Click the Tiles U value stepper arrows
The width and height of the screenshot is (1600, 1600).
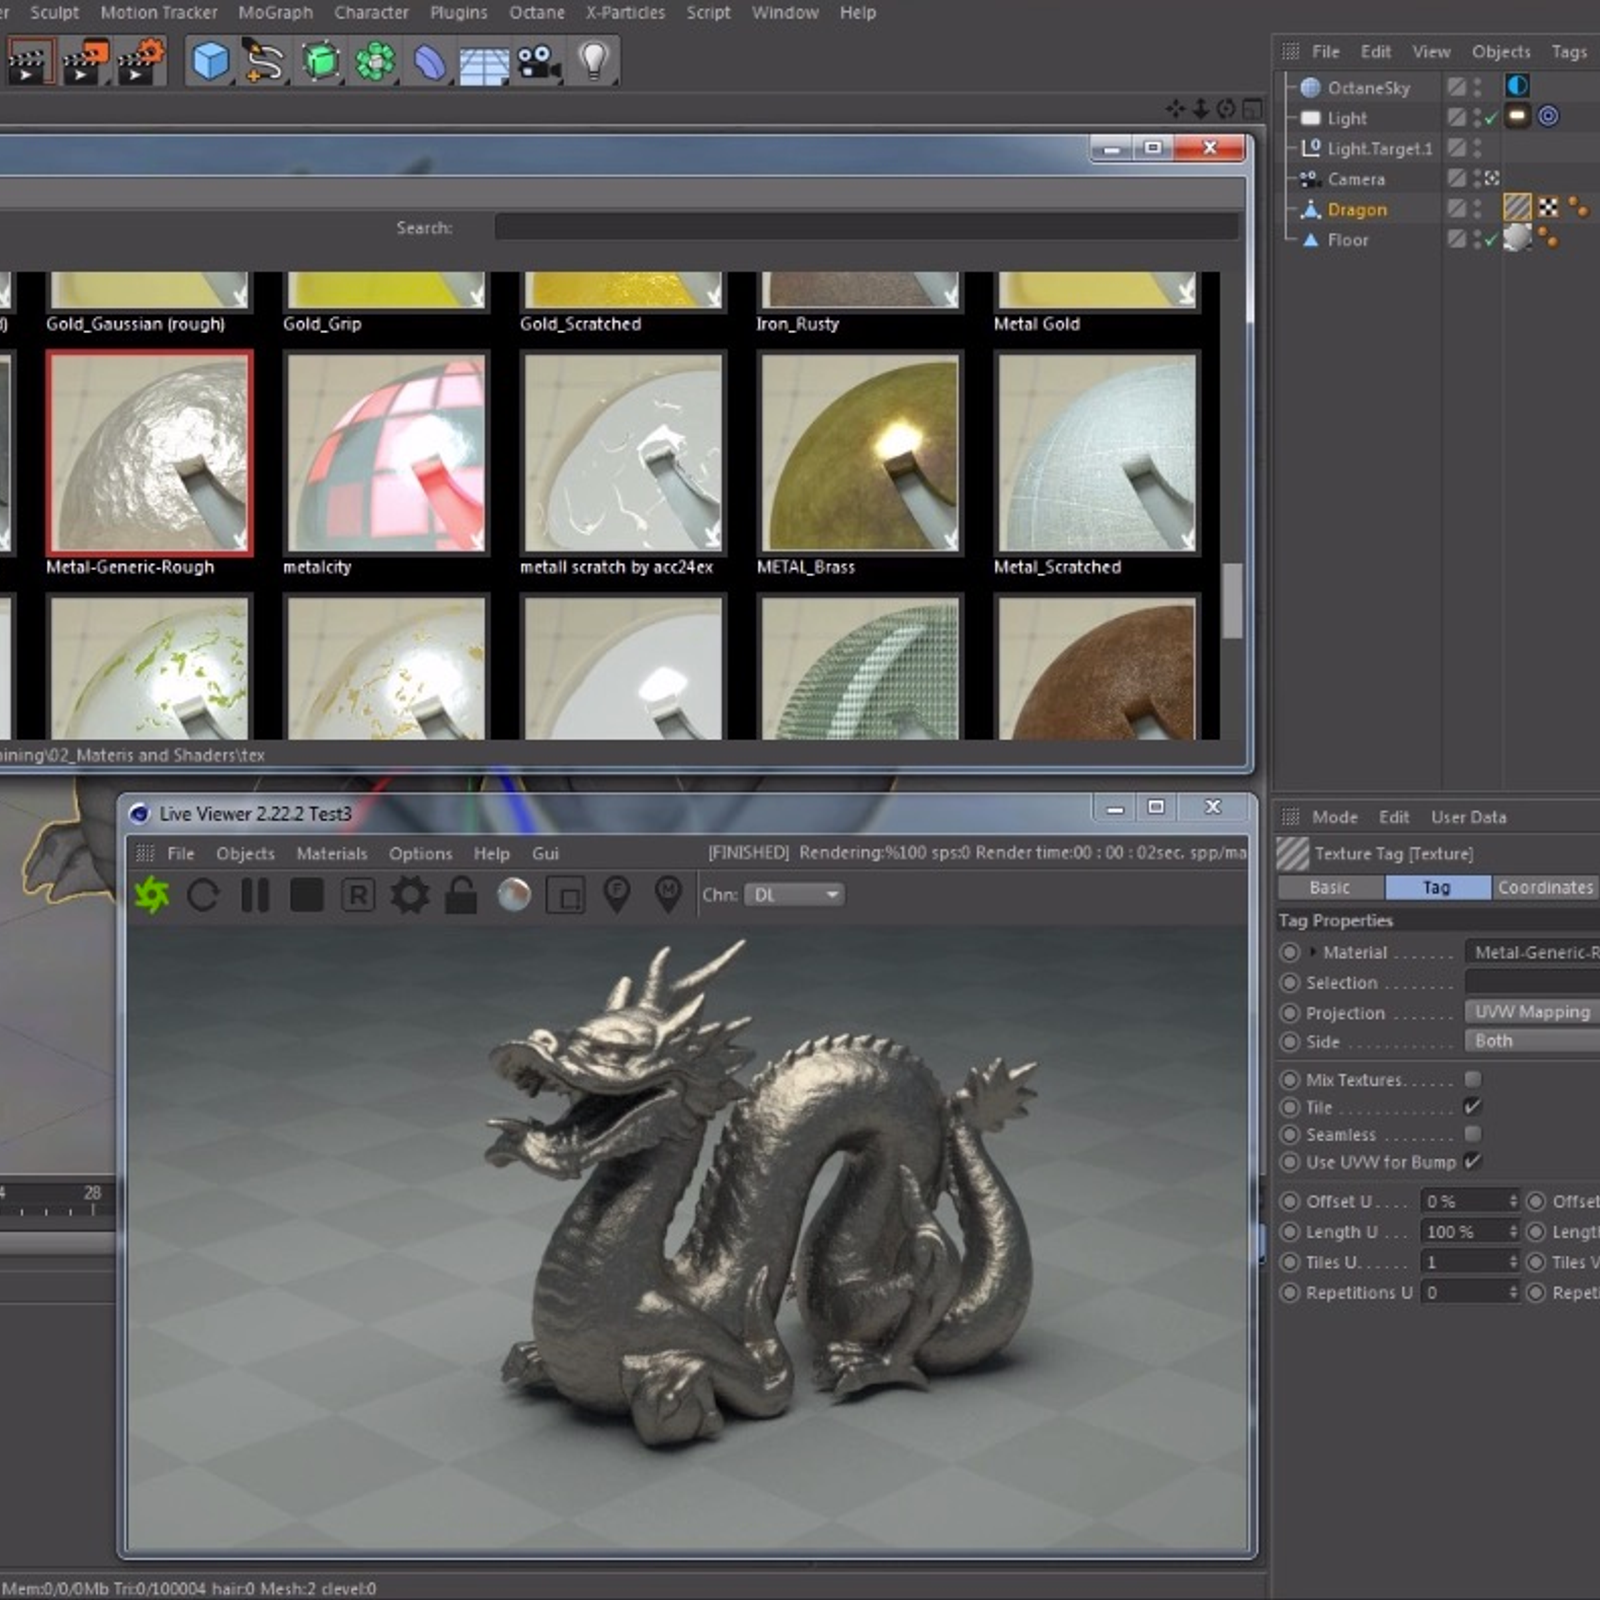(x=1512, y=1262)
